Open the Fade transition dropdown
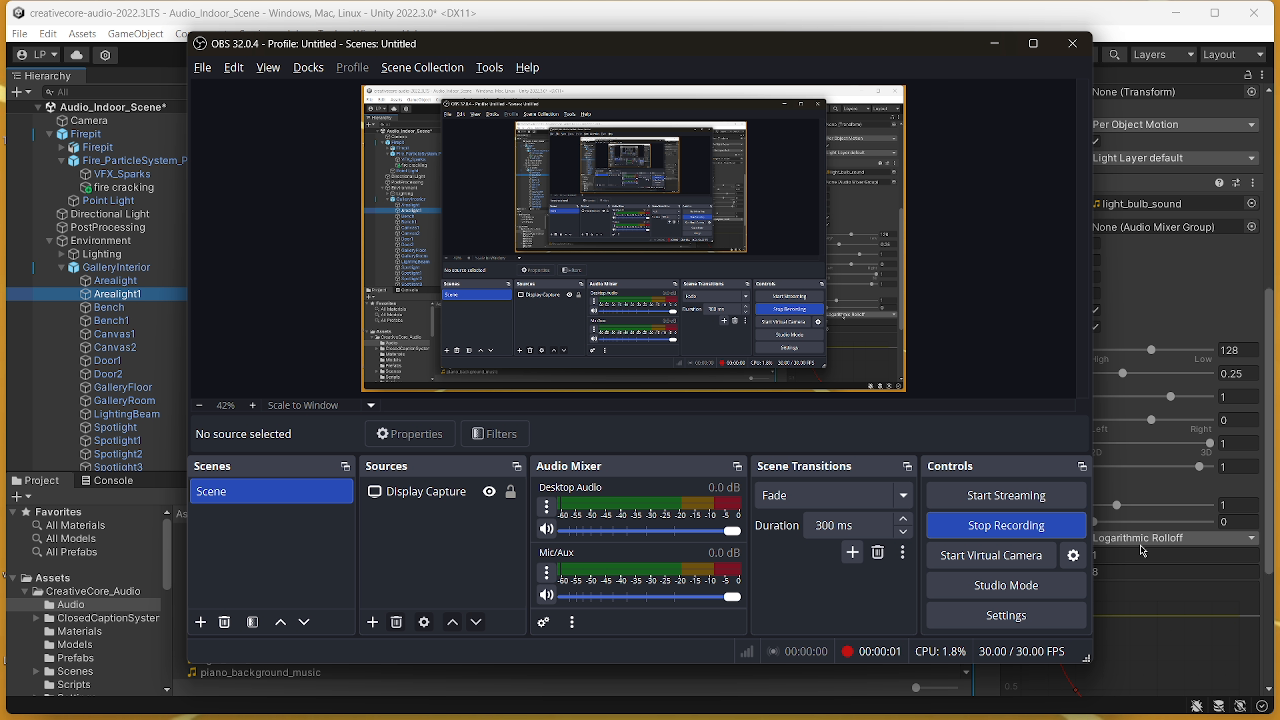The height and width of the screenshot is (720, 1280). click(x=903, y=496)
